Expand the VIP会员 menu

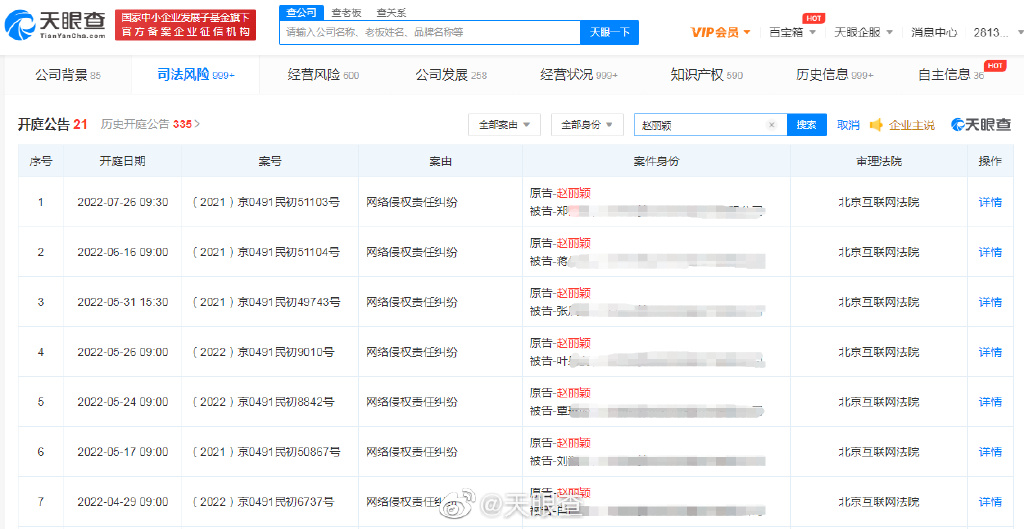tap(720, 32)
